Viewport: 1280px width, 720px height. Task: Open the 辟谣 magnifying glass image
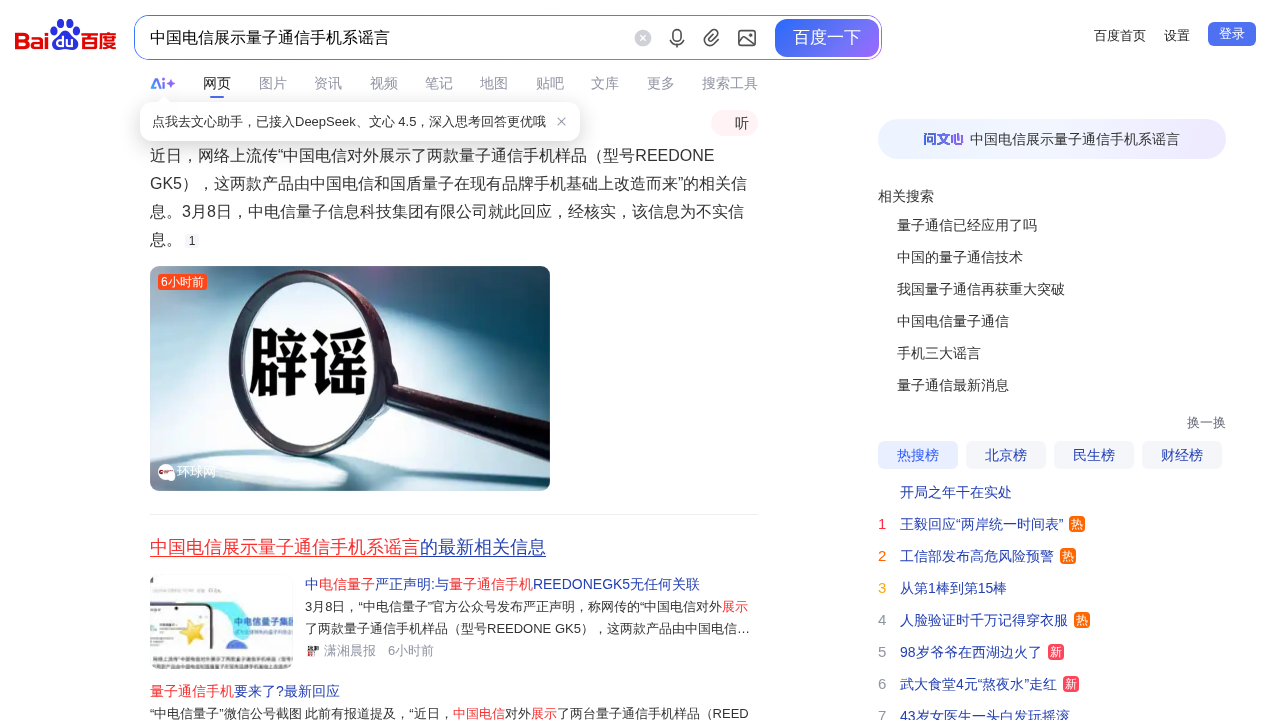(350, 378)
